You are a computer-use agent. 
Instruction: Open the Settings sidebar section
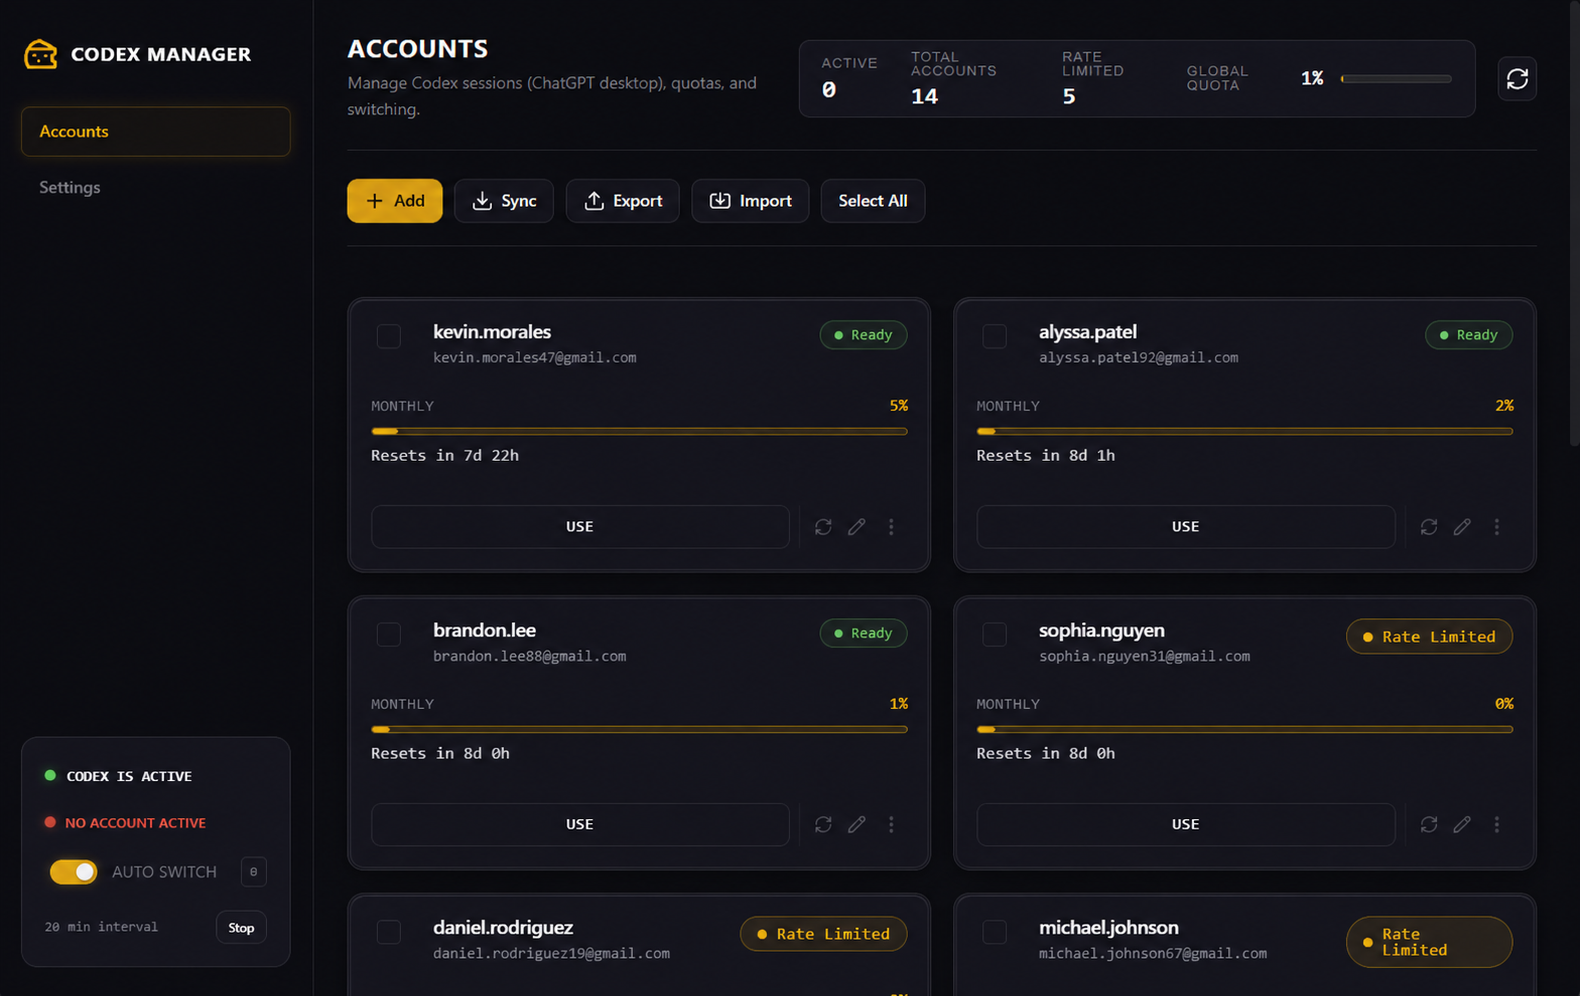(156, 188)
